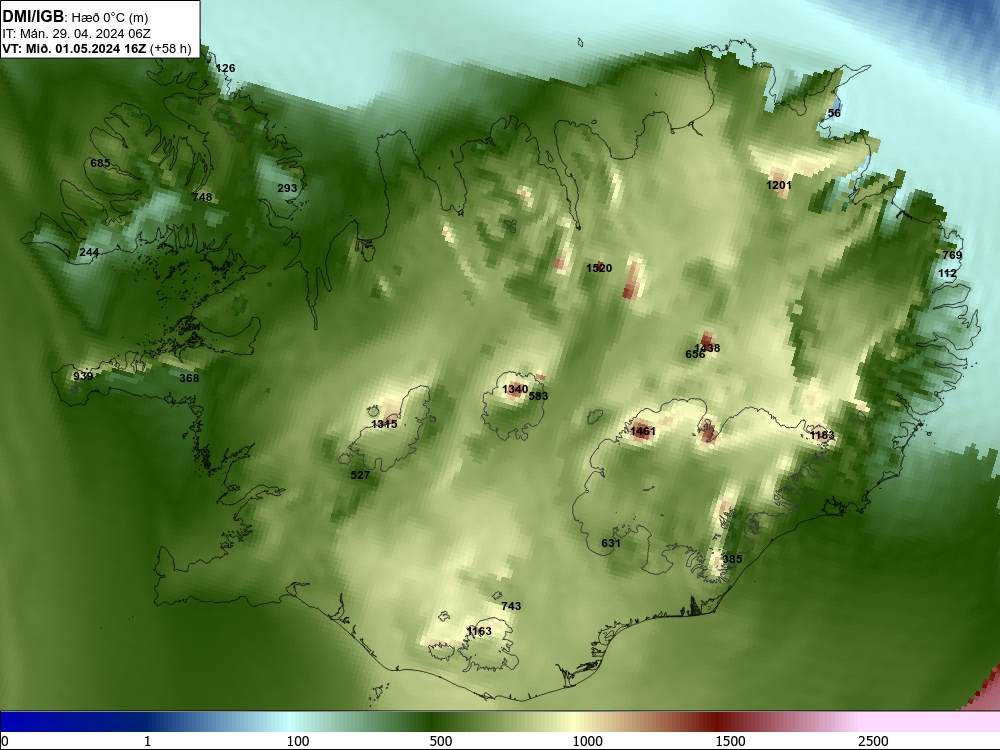Click the 368 value label
This screenshot has width=1000, height=750.
[189, 378]
